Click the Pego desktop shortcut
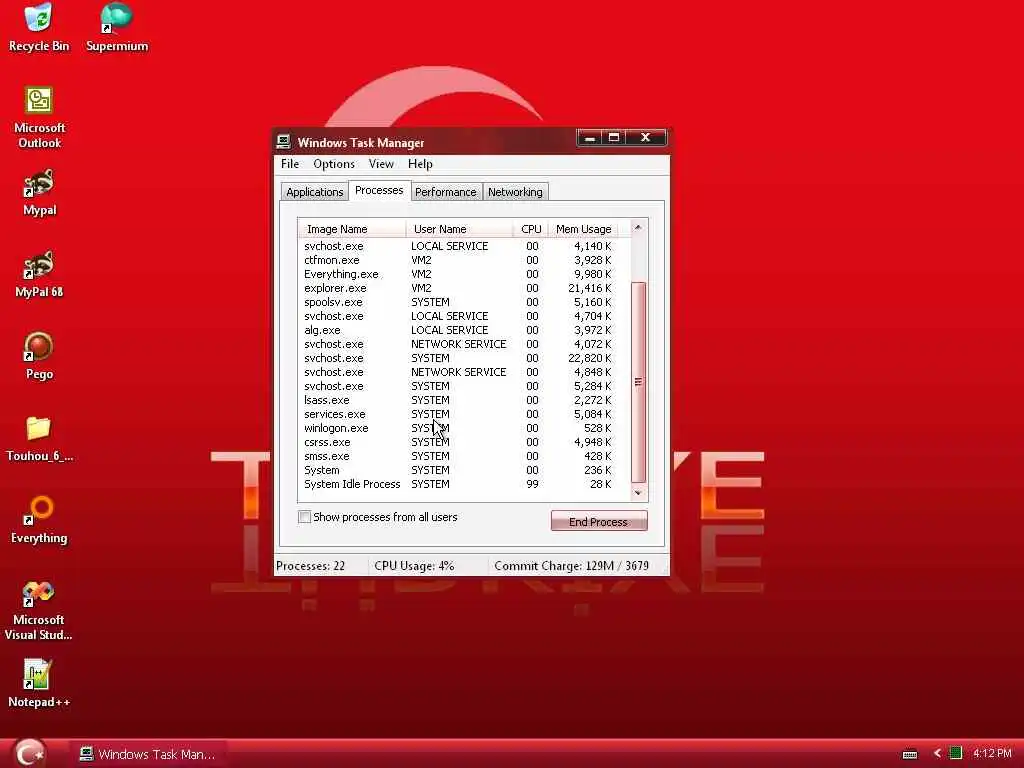This screenshot has height=768, width=1024. [39, 357]
